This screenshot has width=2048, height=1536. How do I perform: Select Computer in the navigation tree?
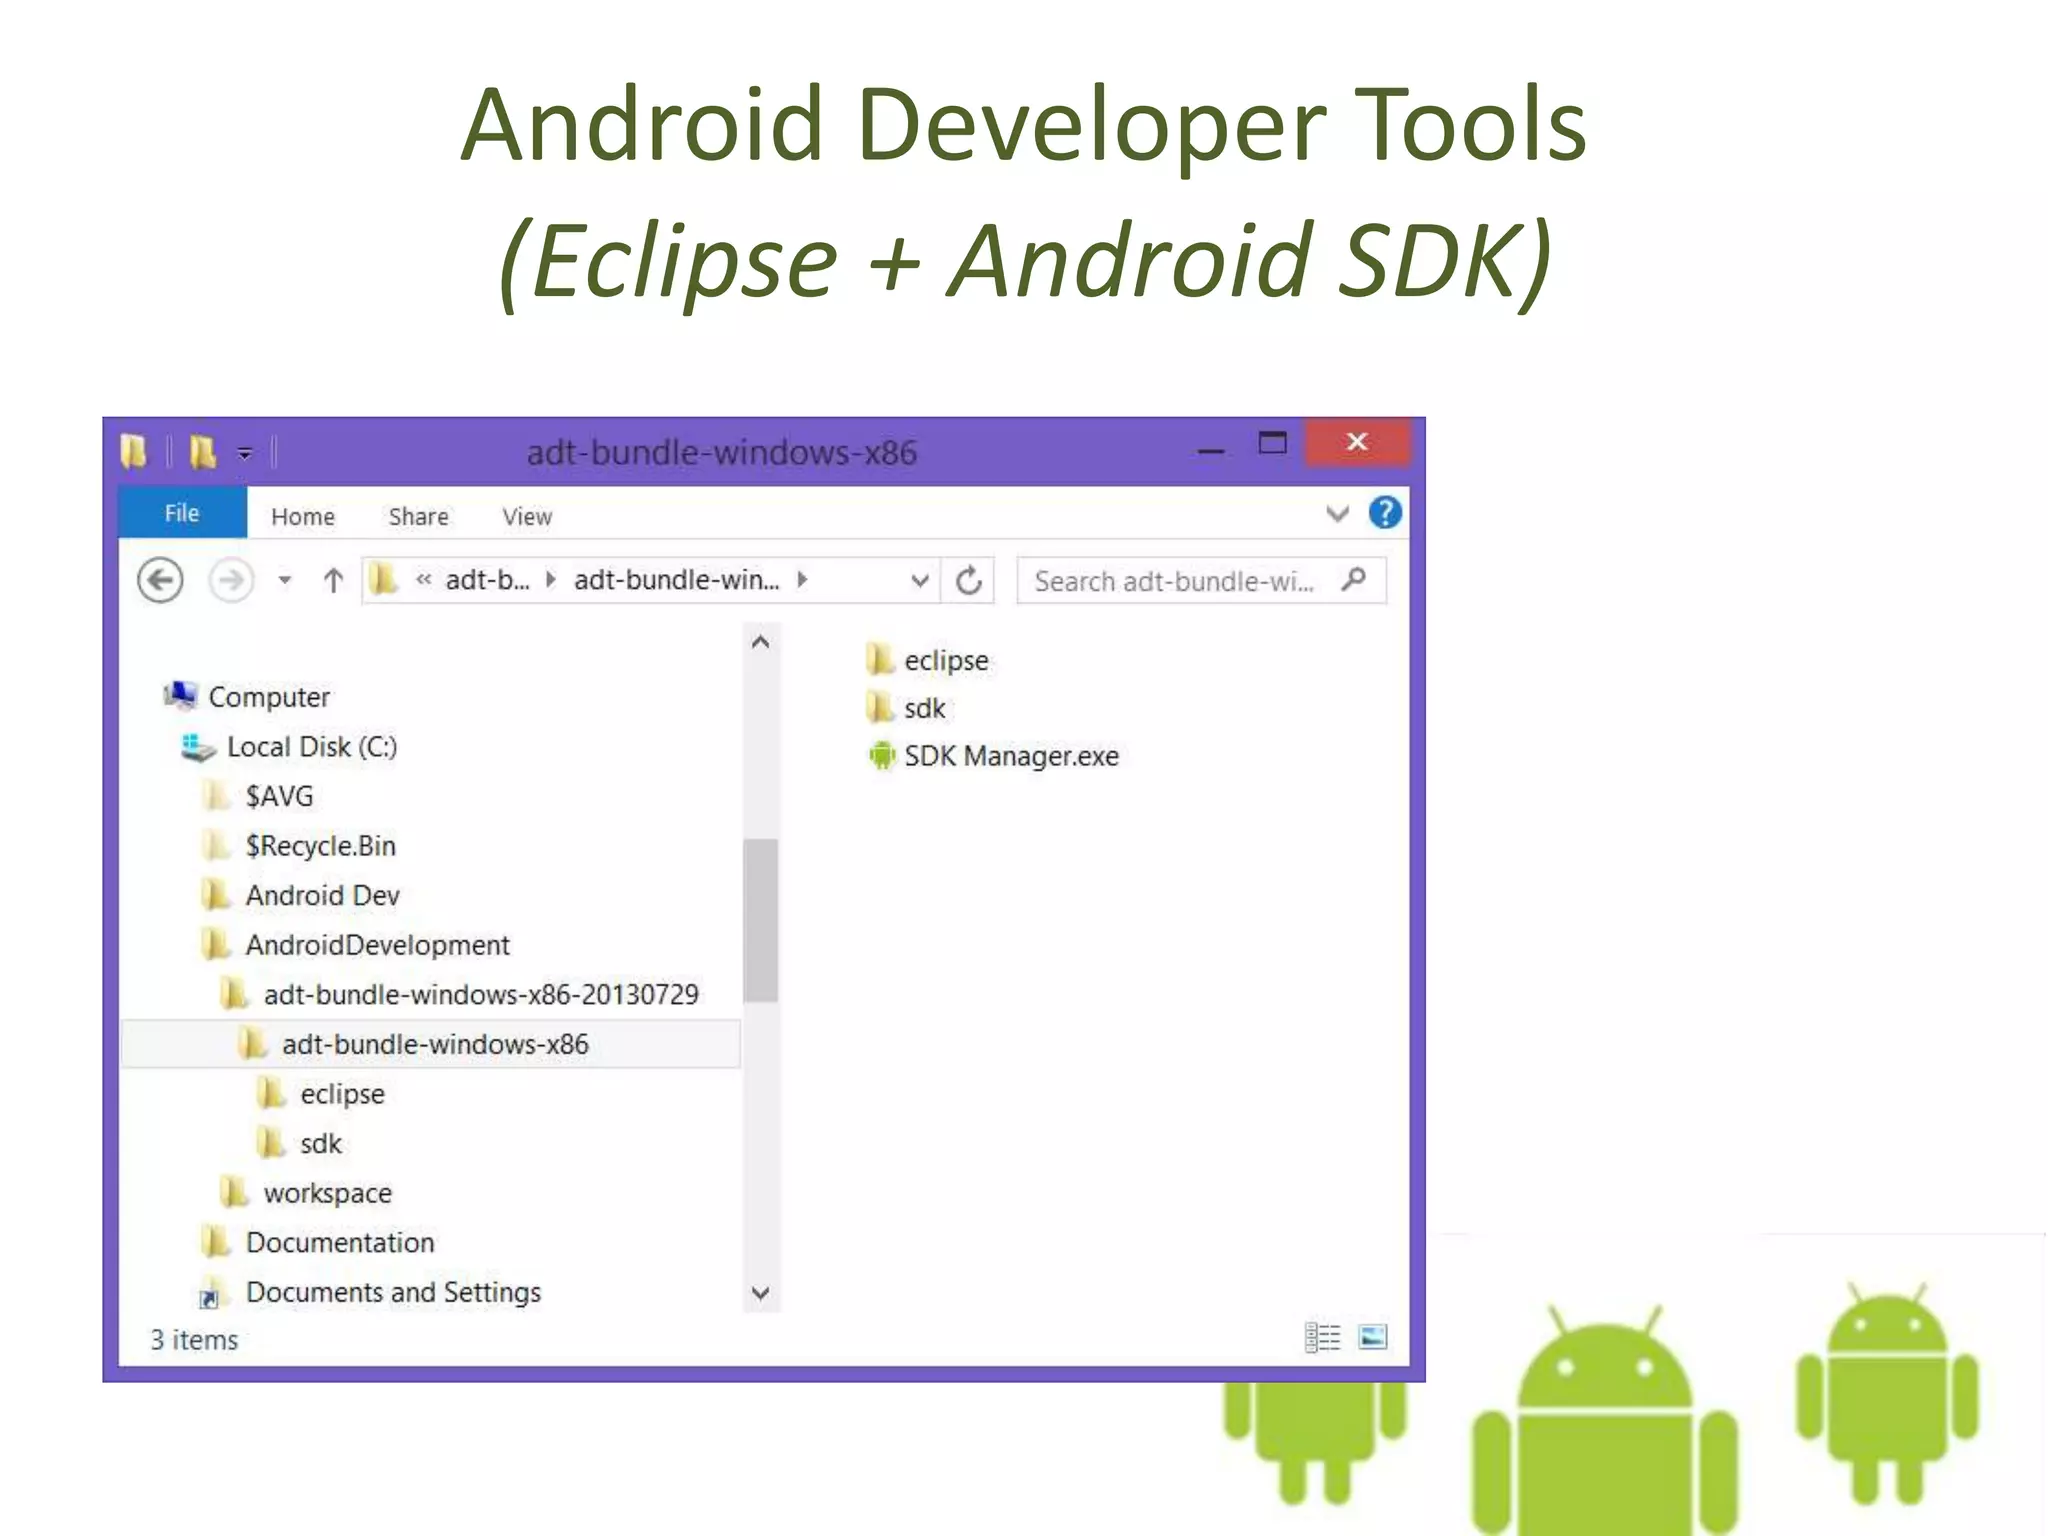tap(246, 696)
